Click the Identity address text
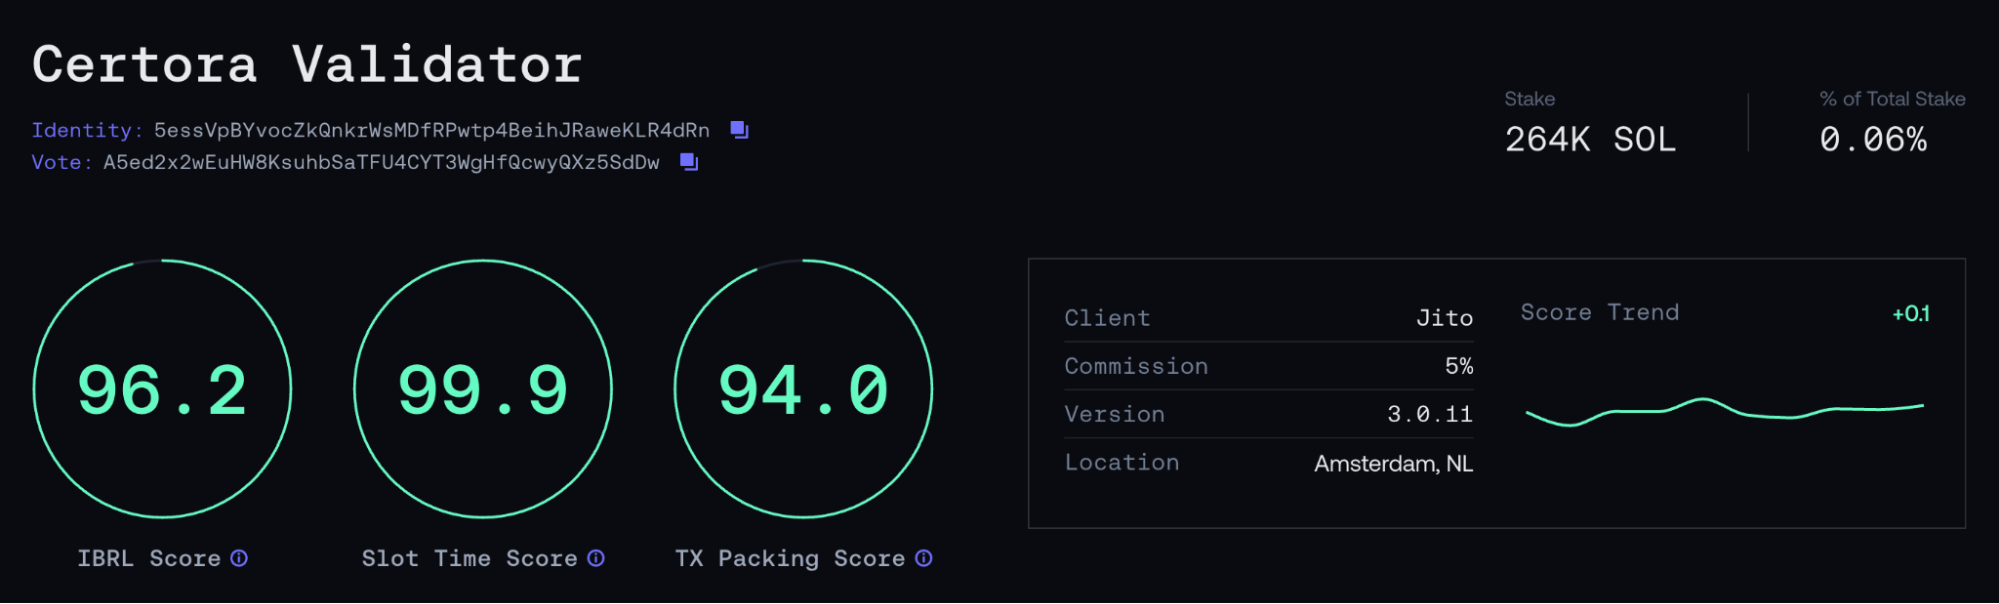The image size is (1999, 604). point(431,130)
